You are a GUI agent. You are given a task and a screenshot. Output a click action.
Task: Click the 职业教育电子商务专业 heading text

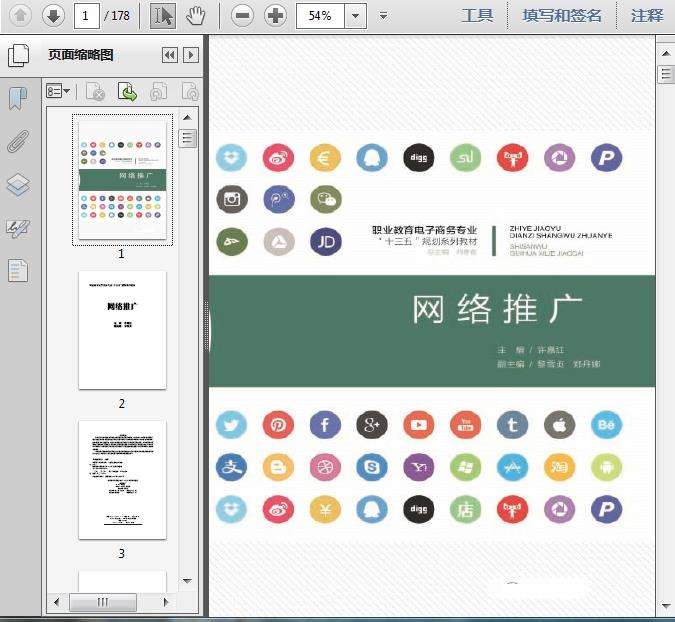click(424, 230)
